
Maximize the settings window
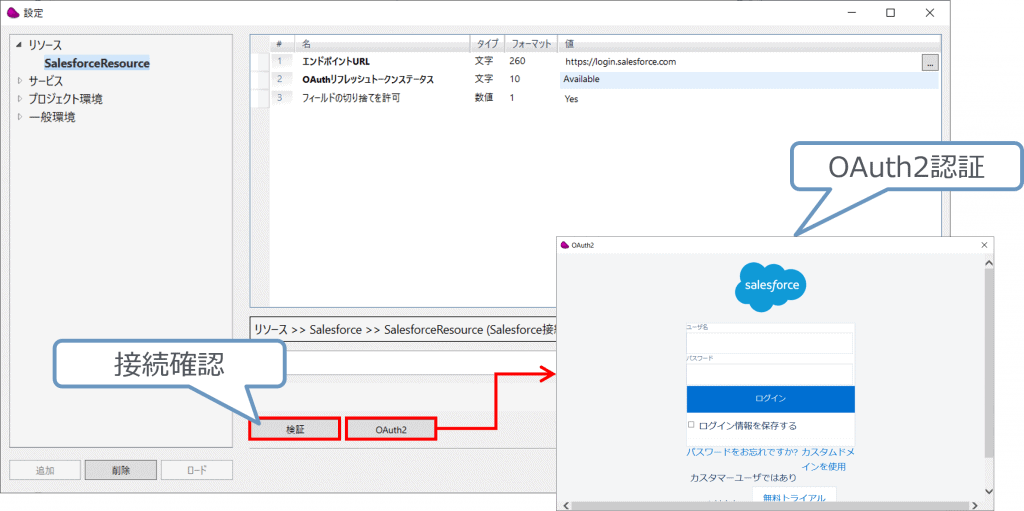pos(890,13)
